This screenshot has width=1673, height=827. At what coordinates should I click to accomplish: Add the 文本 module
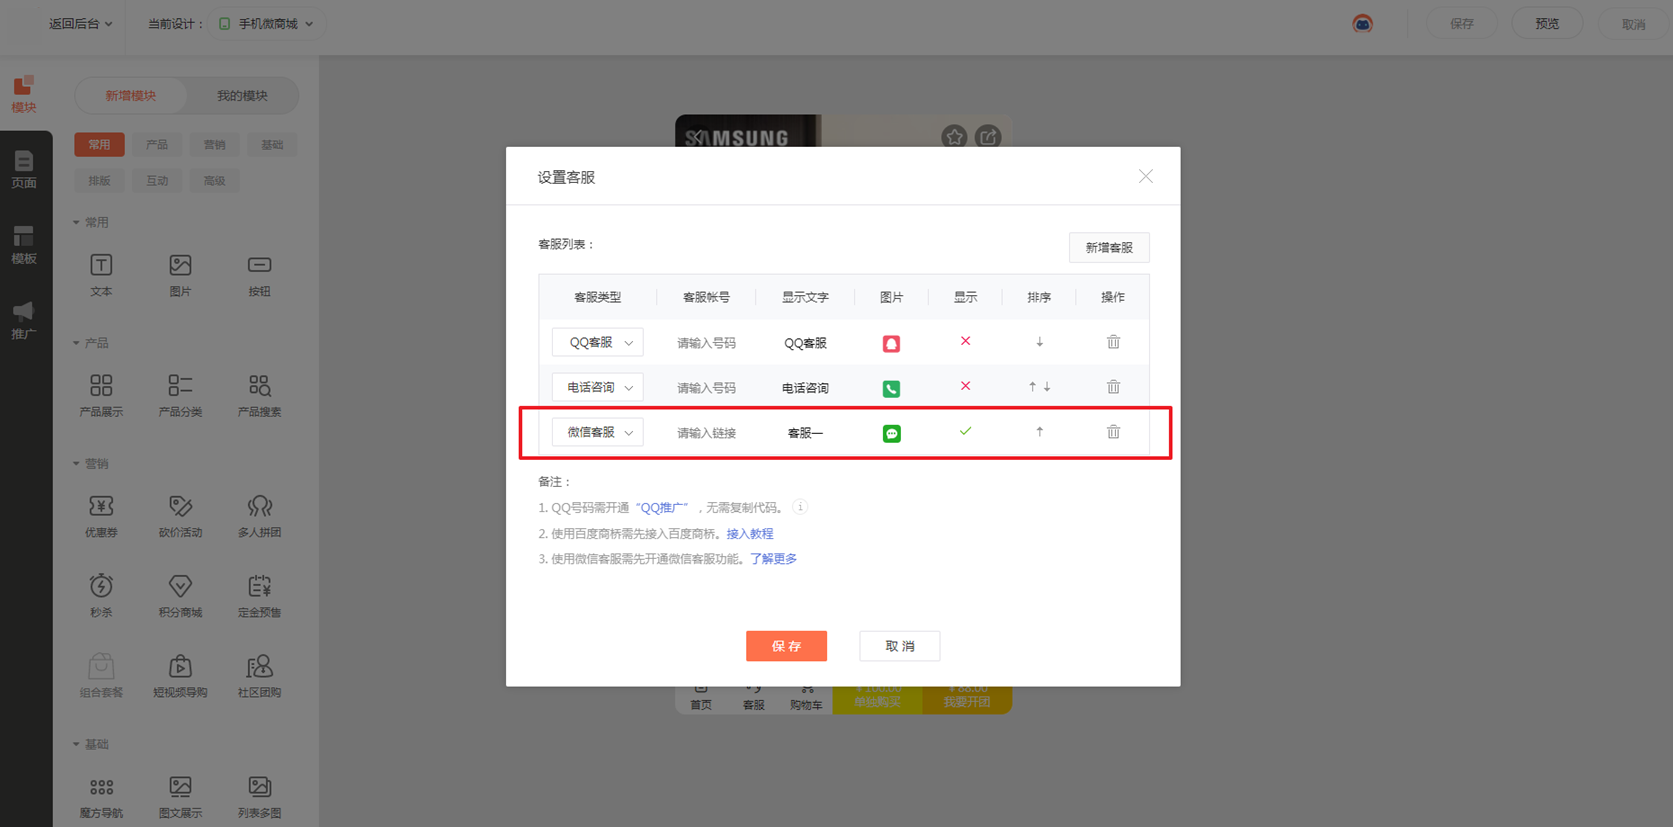[x=101, y=275]
